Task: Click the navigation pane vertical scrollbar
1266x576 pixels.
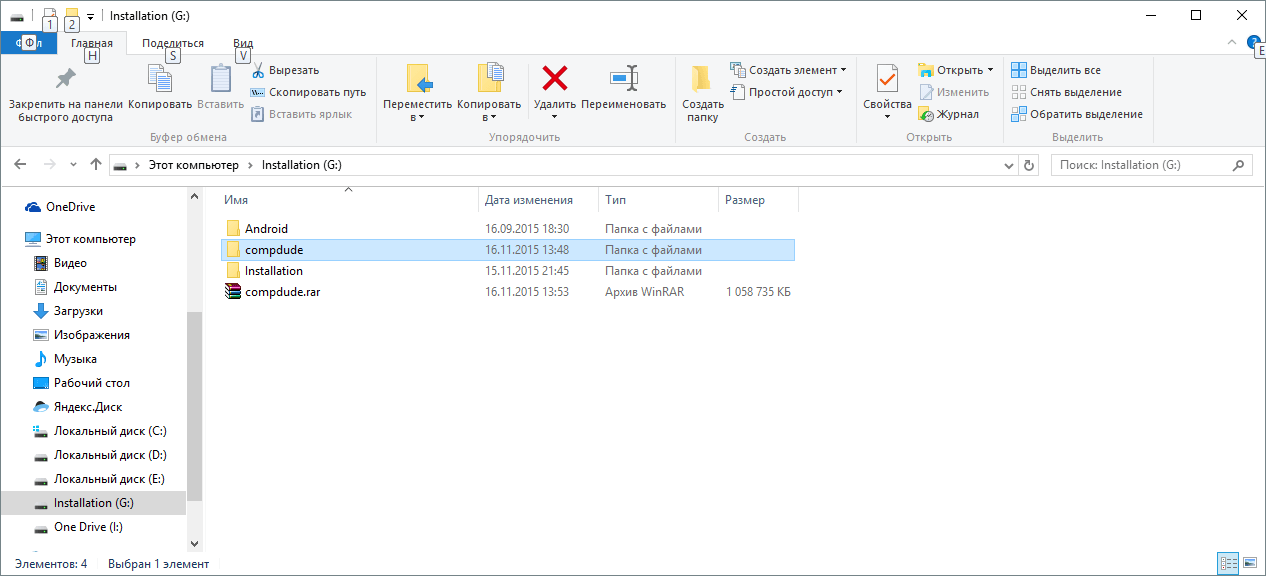Action: point(194,400)
